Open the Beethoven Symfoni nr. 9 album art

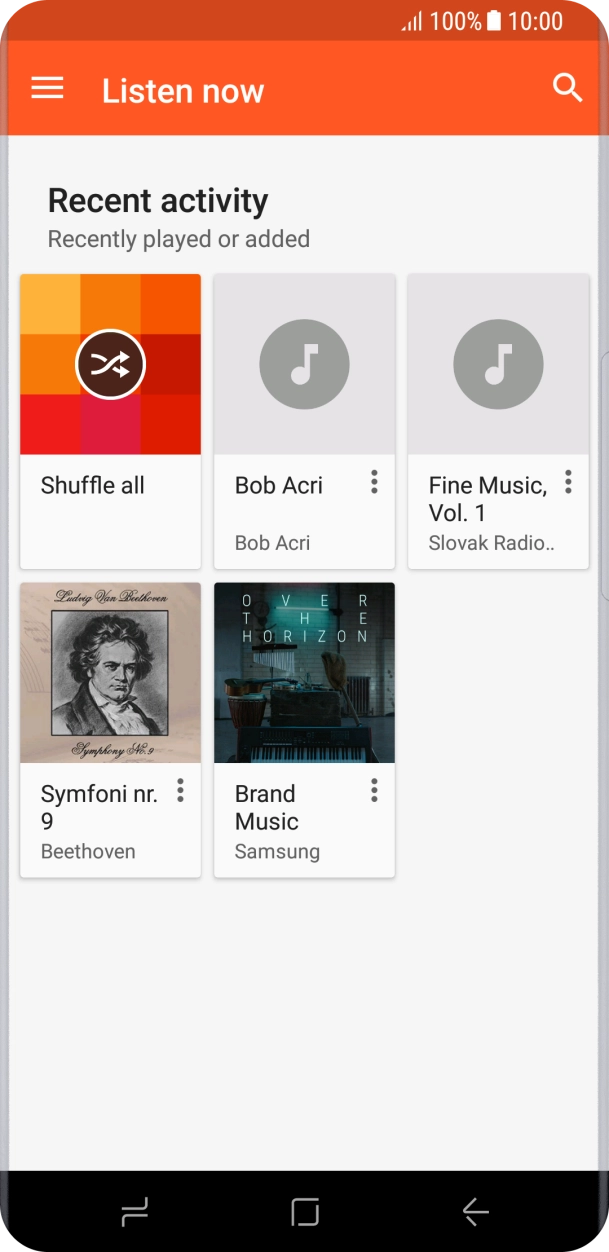click(110, 673)
